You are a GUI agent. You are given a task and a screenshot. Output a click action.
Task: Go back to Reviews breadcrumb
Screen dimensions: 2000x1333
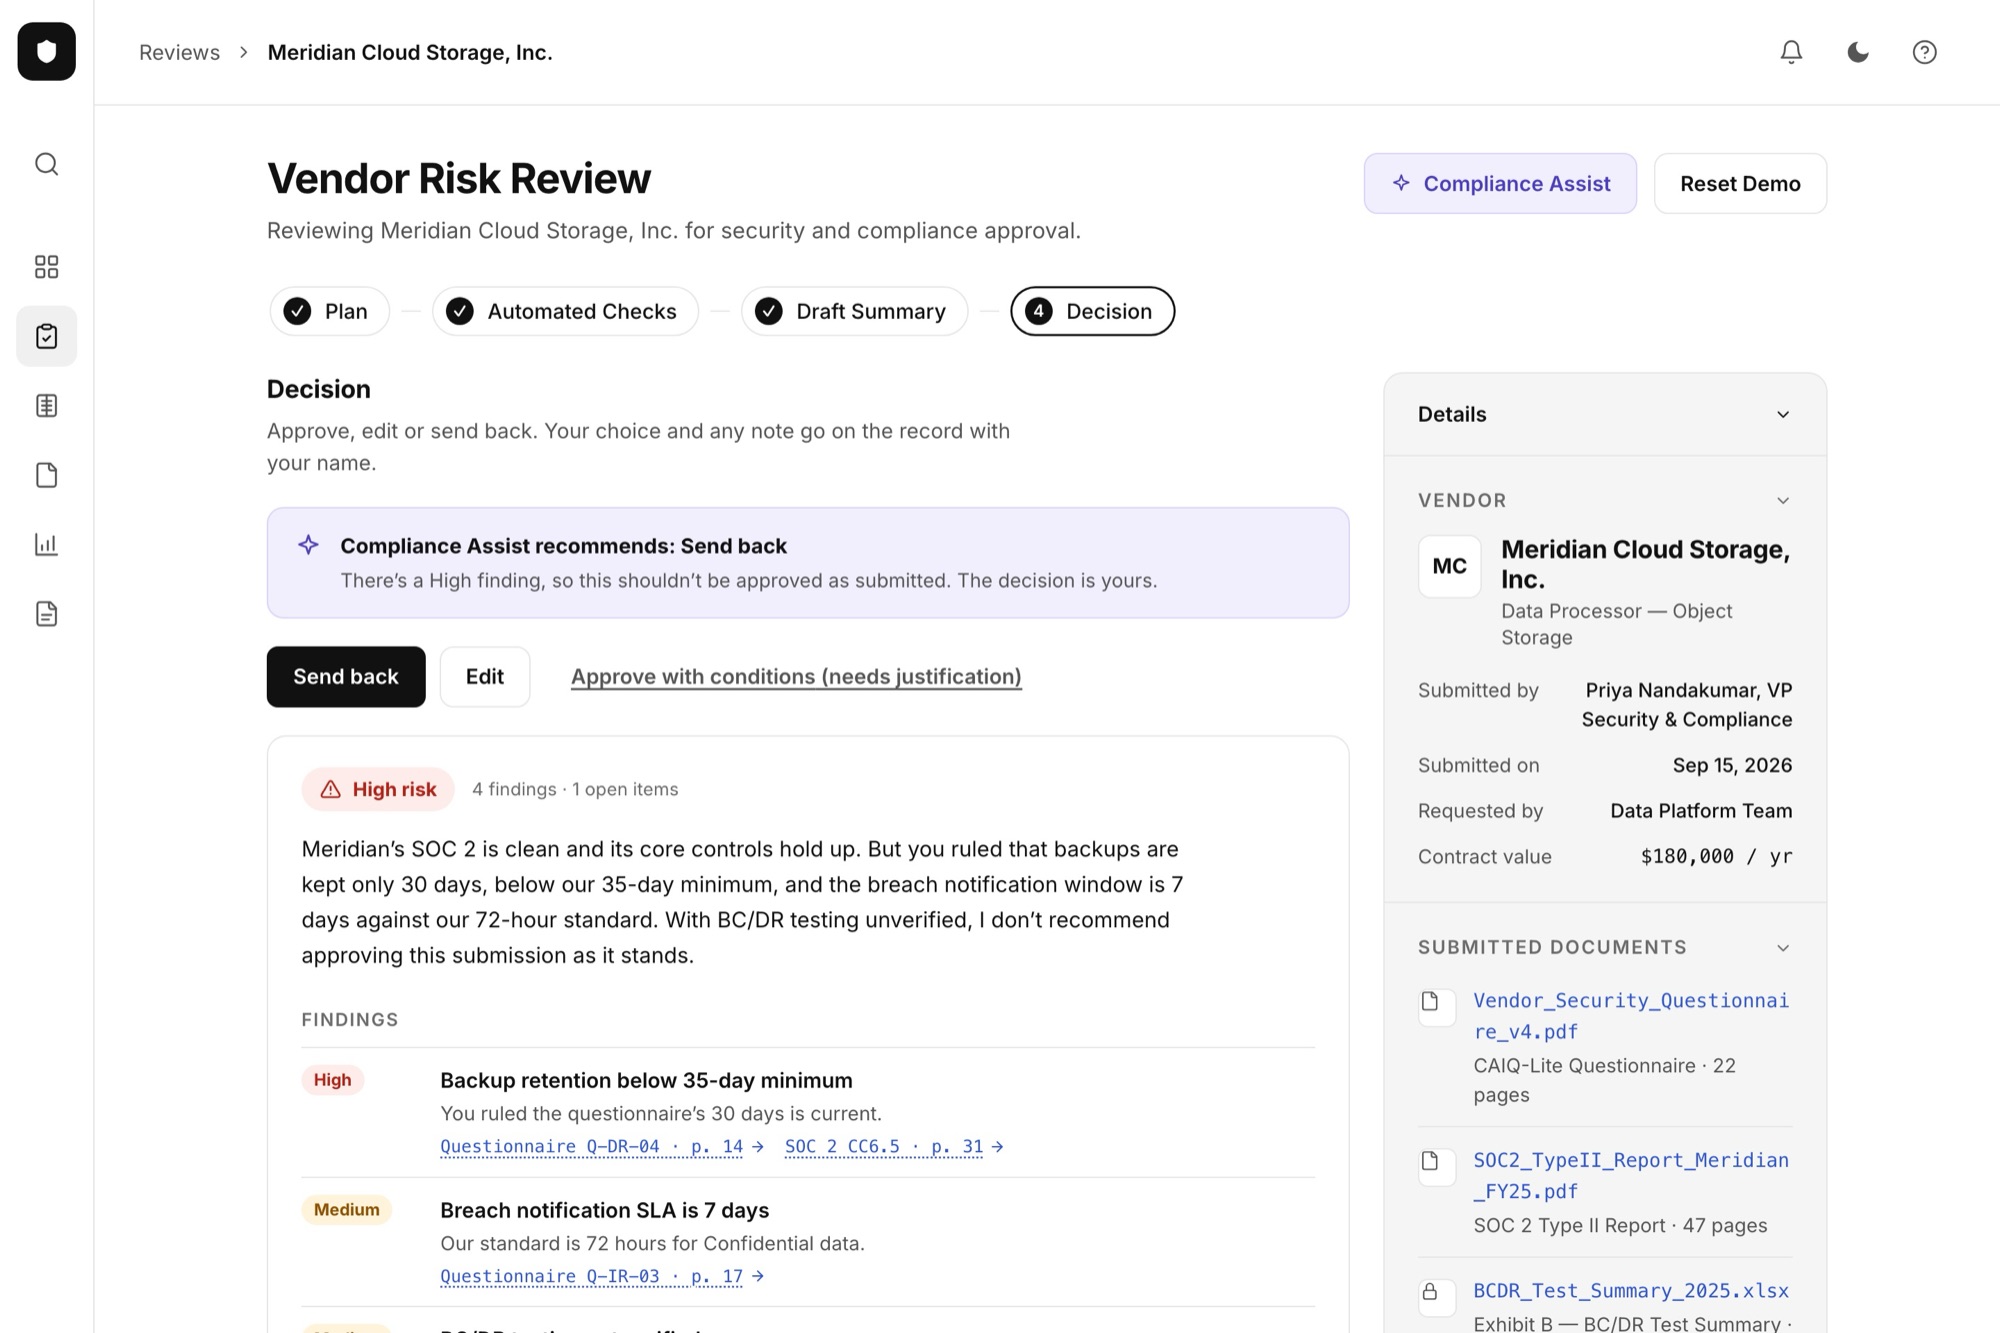[179, 52]
